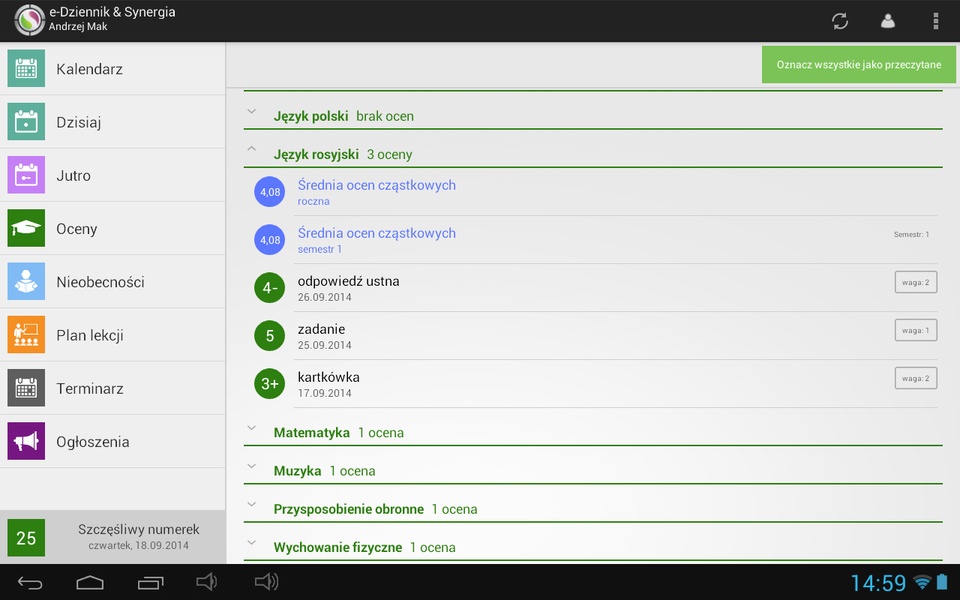Viewport: 960px width, 600px height.
Task: Open the recent apps button
Action: [151, 582]
